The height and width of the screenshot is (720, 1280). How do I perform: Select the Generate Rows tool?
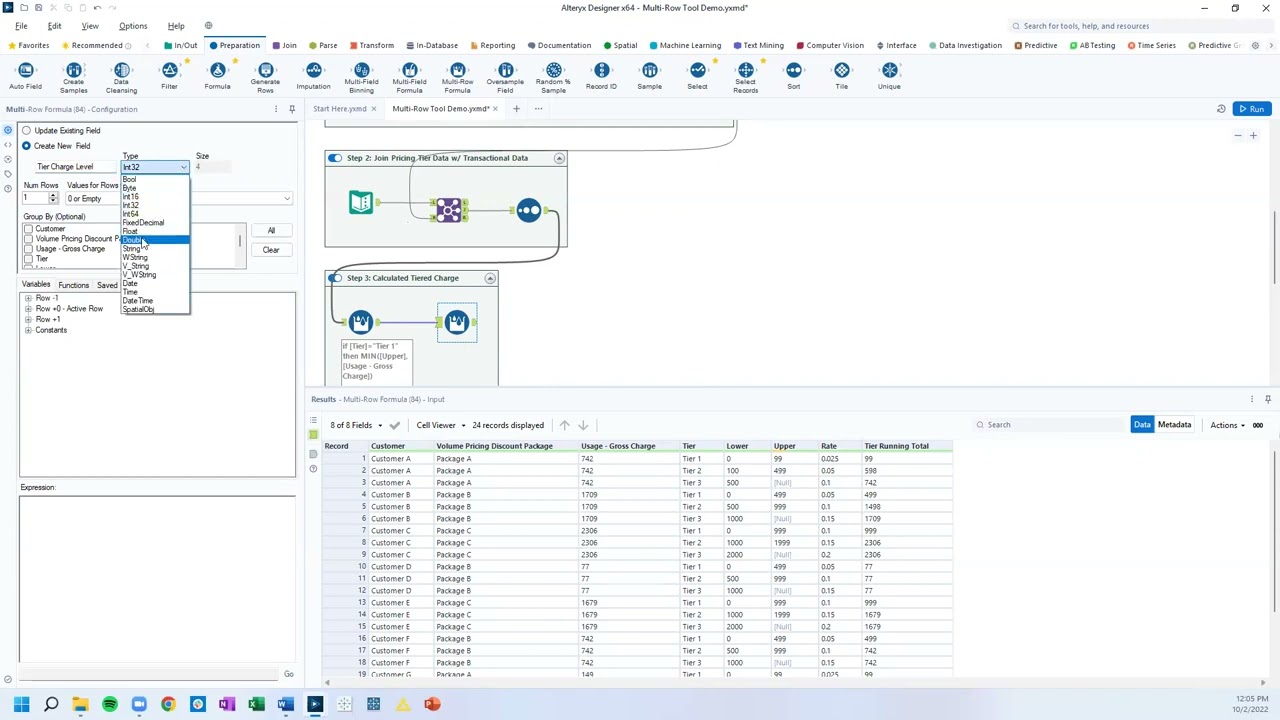pos(265,76)
